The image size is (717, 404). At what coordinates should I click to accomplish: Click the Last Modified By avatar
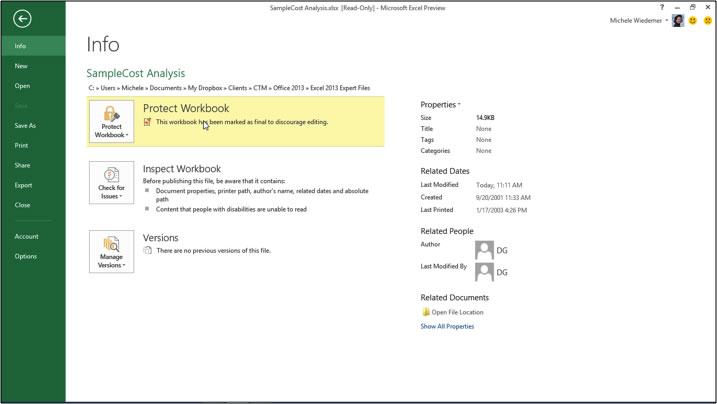(485, 272)
